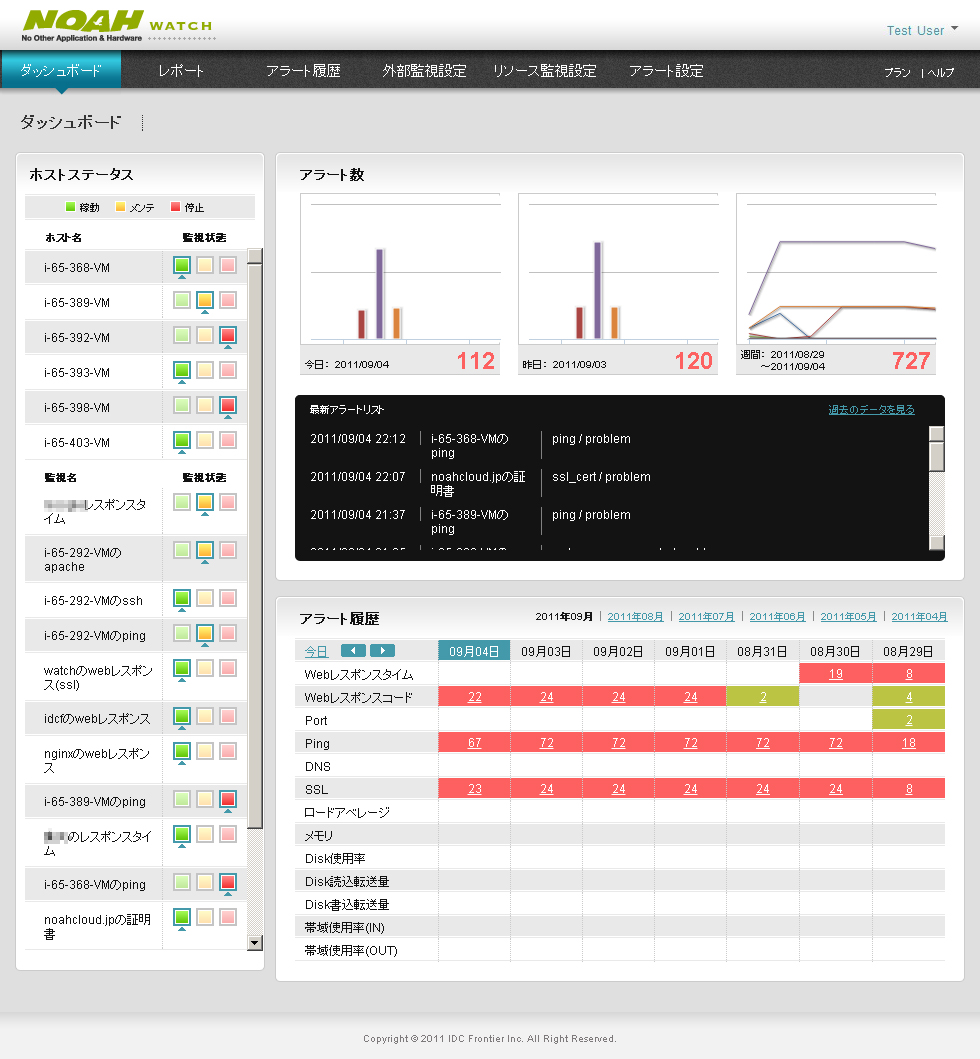Click red stopped icon for i-65-398-VM

[228, 405]
